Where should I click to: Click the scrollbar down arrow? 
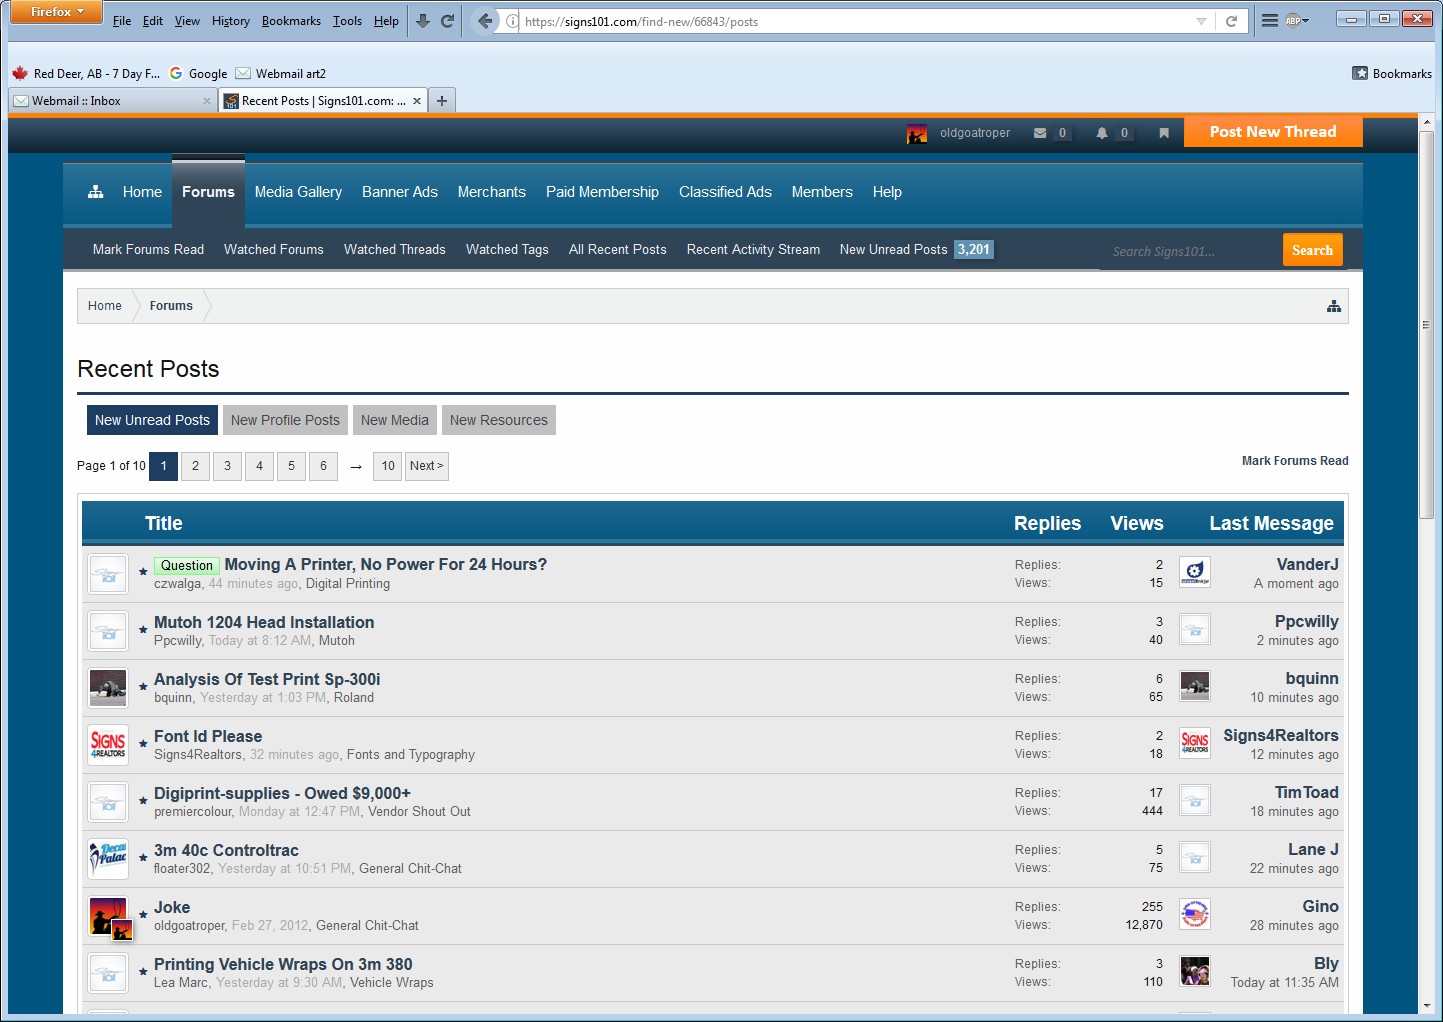pos(1426,1006)
